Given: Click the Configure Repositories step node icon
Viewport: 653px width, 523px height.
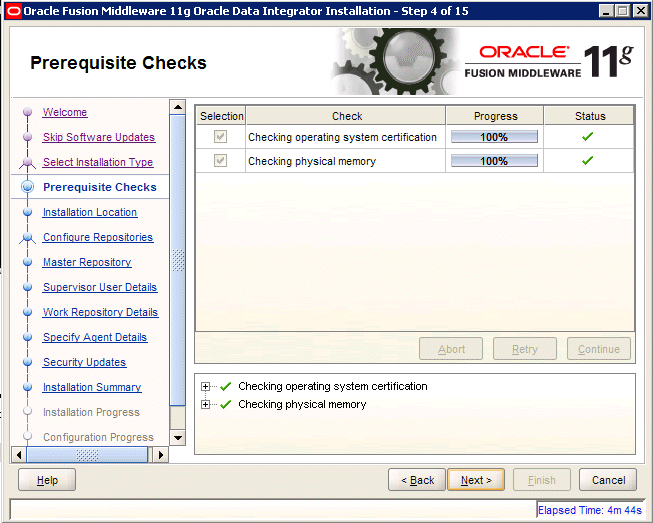Looking at the screenshot, I should [27, 238].
